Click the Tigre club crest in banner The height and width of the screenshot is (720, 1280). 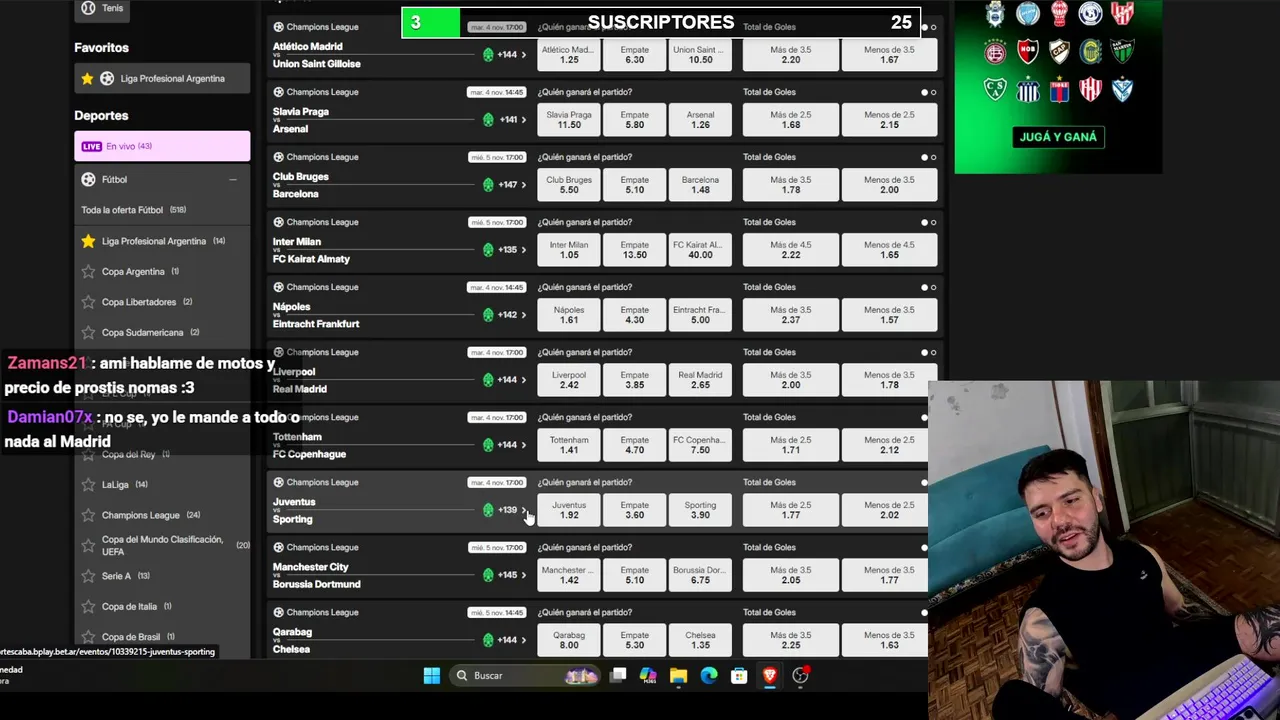tap(1059, 89)
